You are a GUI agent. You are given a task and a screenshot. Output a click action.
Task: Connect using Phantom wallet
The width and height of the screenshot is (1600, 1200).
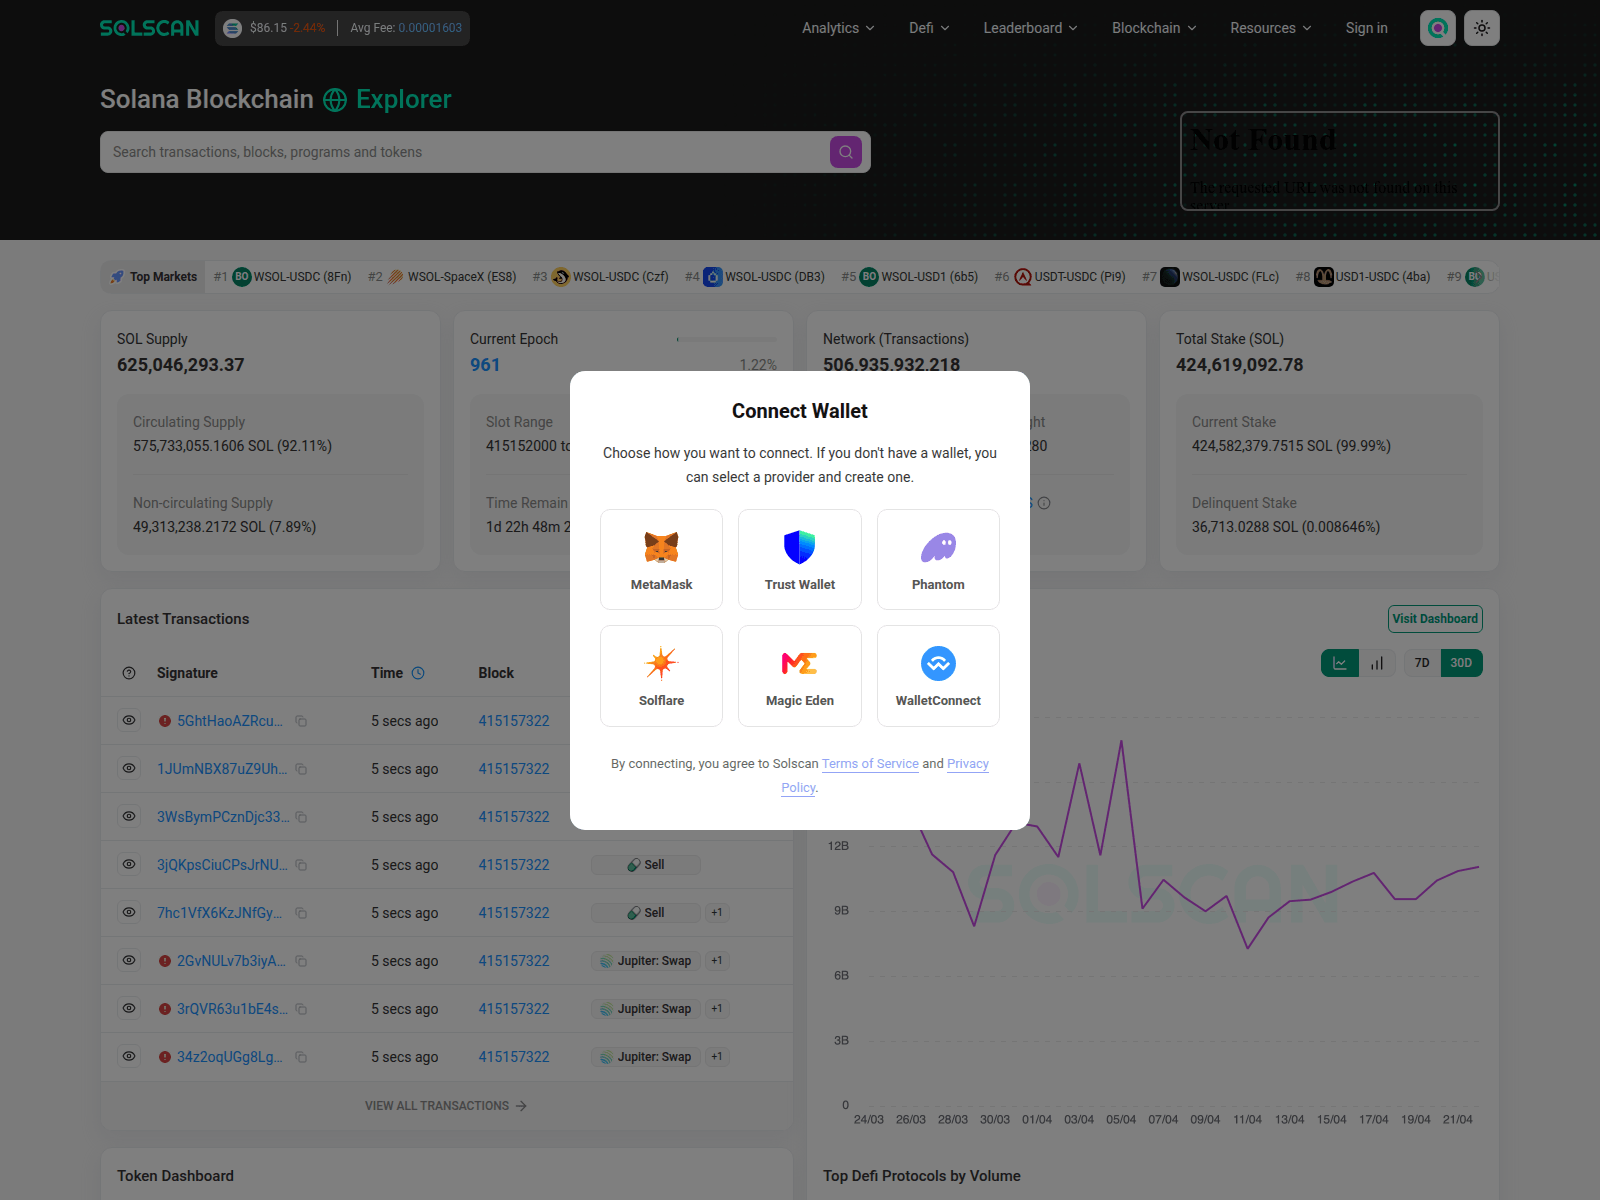click(938, 559)
